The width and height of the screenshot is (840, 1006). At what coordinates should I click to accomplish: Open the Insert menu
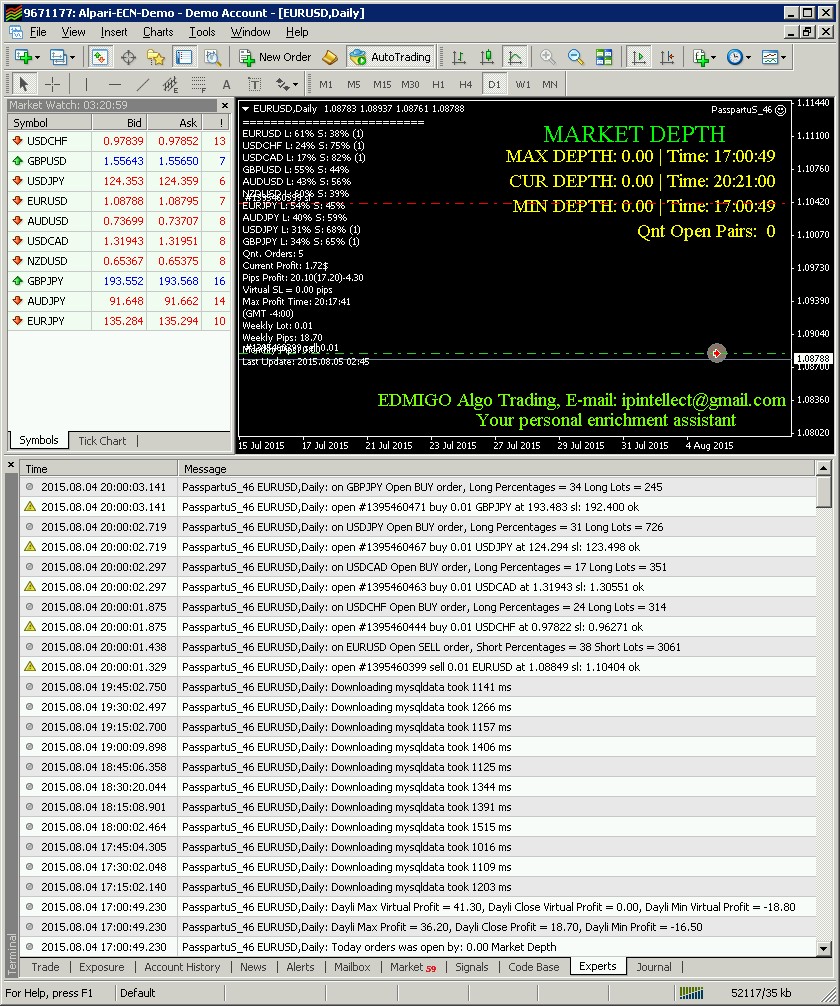pos(114,32)
